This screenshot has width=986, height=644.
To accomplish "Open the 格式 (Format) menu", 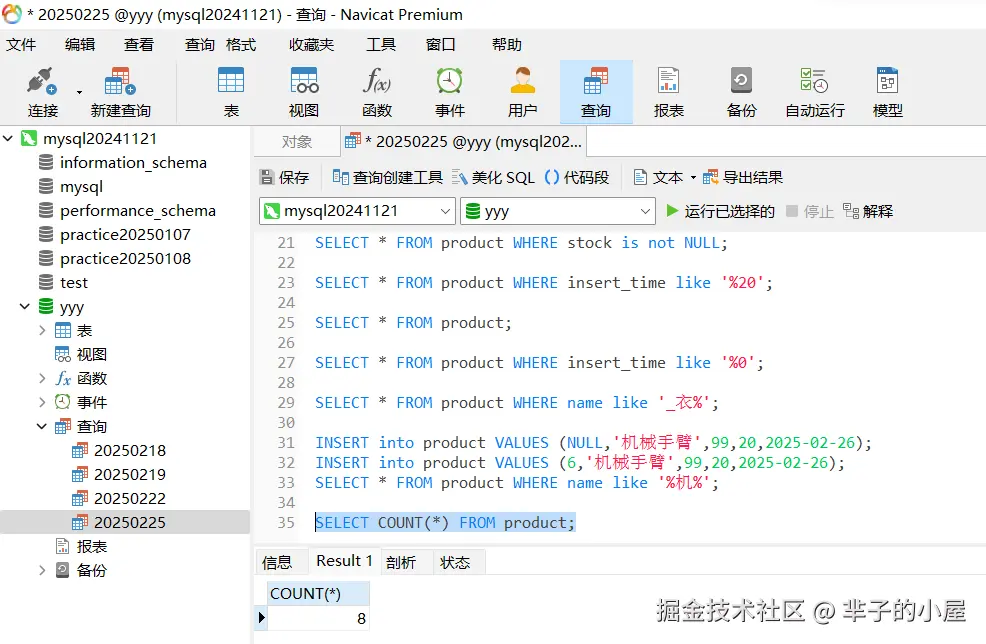I will coord(241,45).
